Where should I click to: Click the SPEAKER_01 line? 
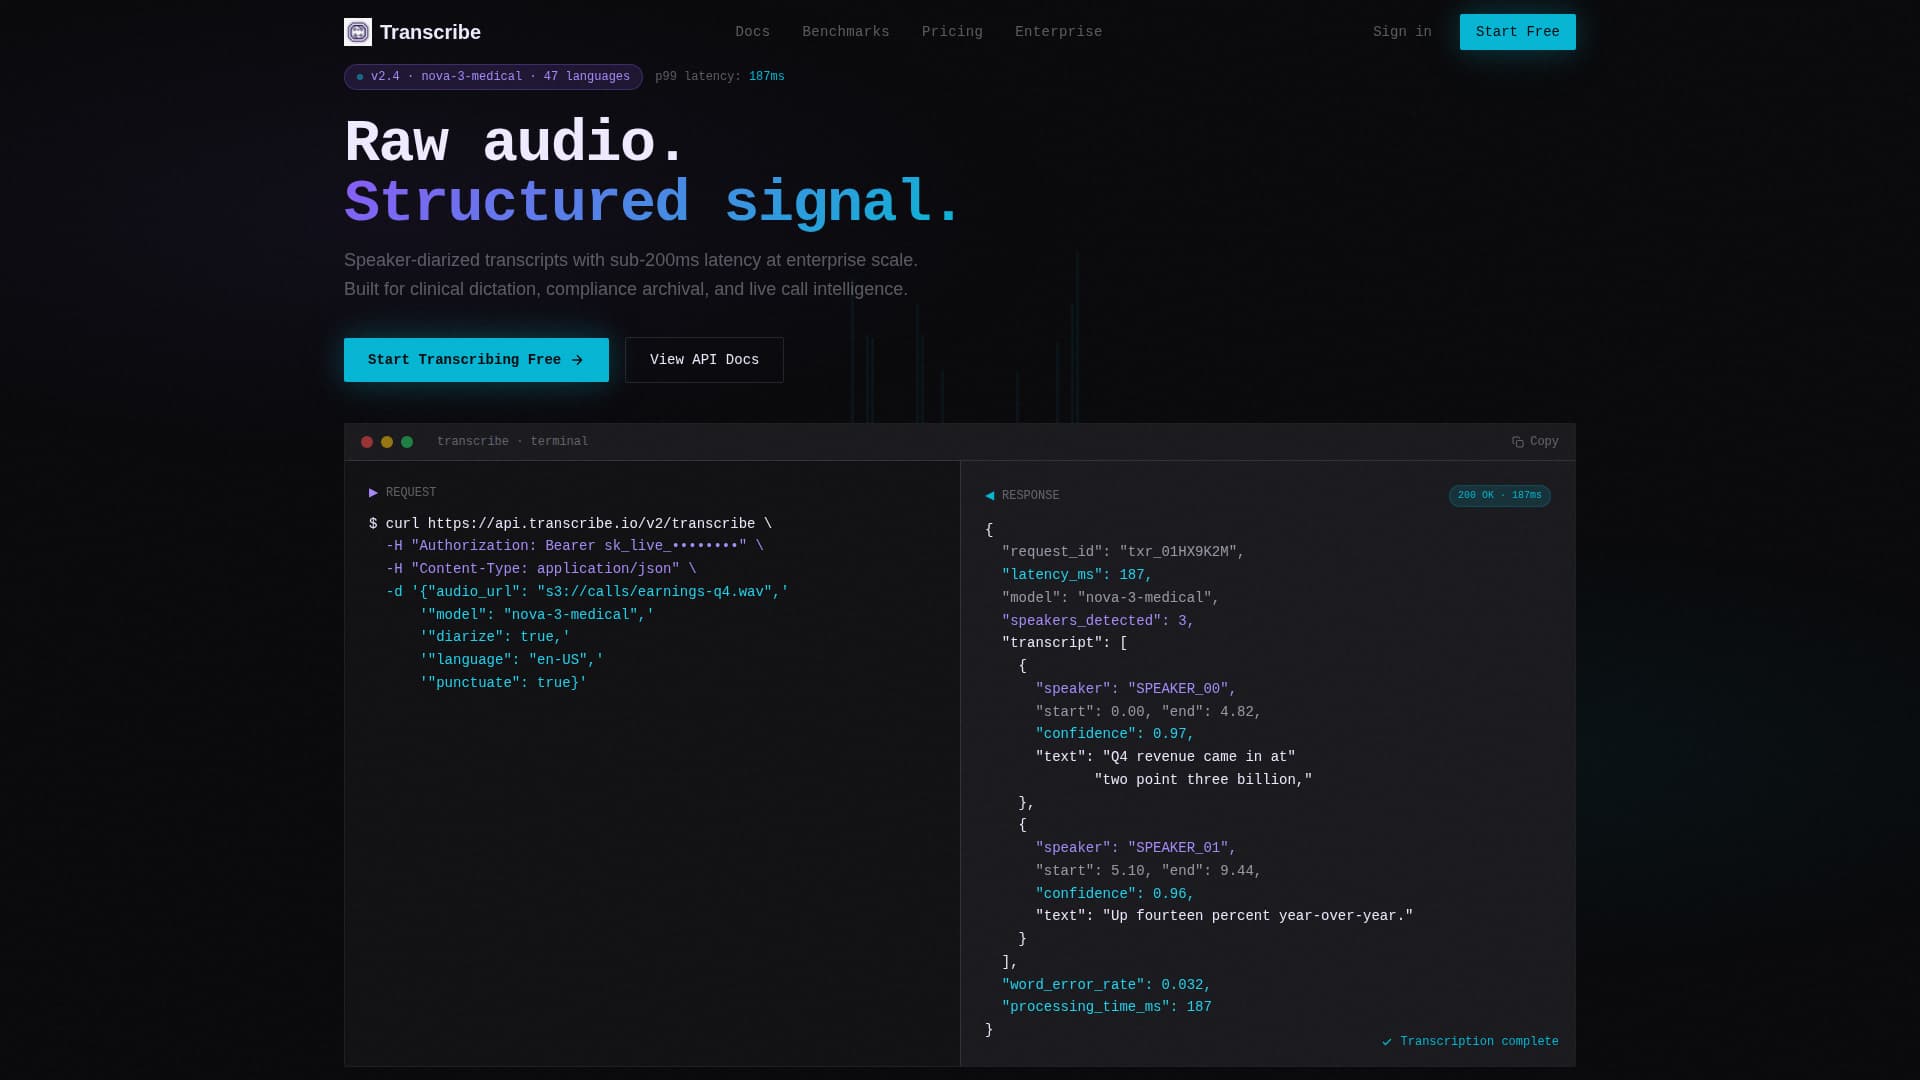tap(1136, 848)
